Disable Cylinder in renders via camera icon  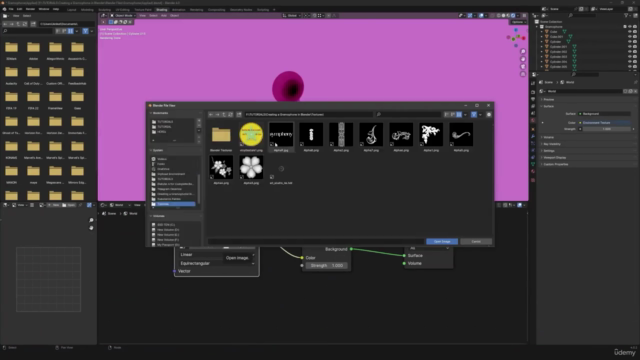click(x=635, y=42)
